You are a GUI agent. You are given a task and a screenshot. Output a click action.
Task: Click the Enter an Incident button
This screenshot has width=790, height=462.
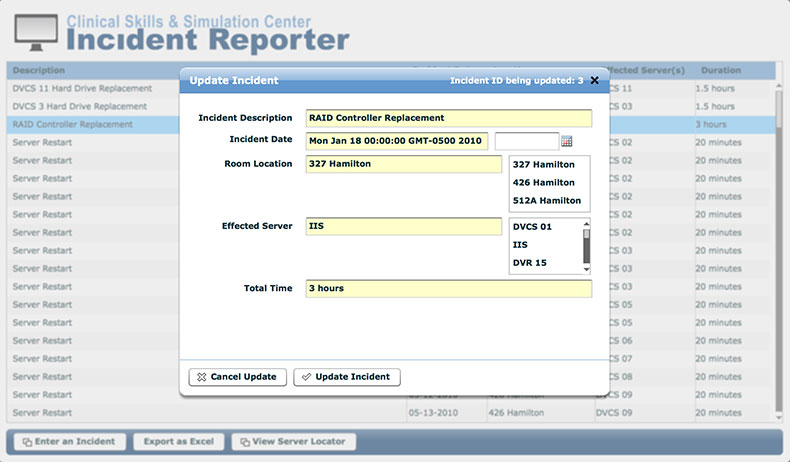70,442
